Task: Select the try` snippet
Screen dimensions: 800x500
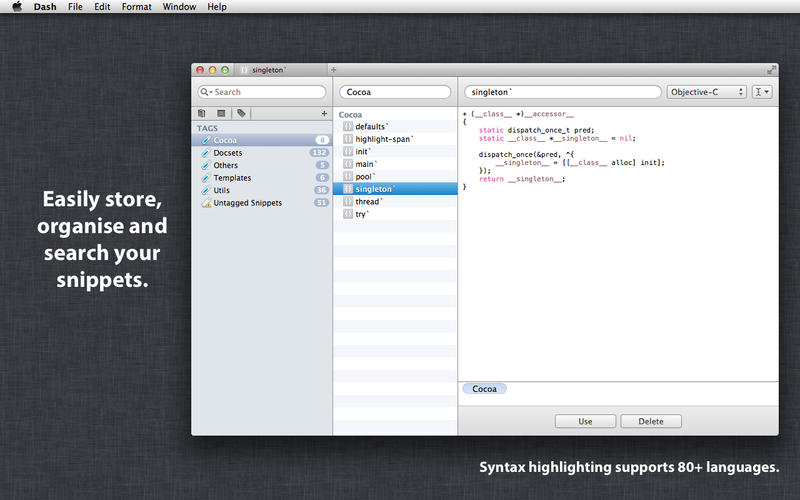Action: [x=395, y=214]
